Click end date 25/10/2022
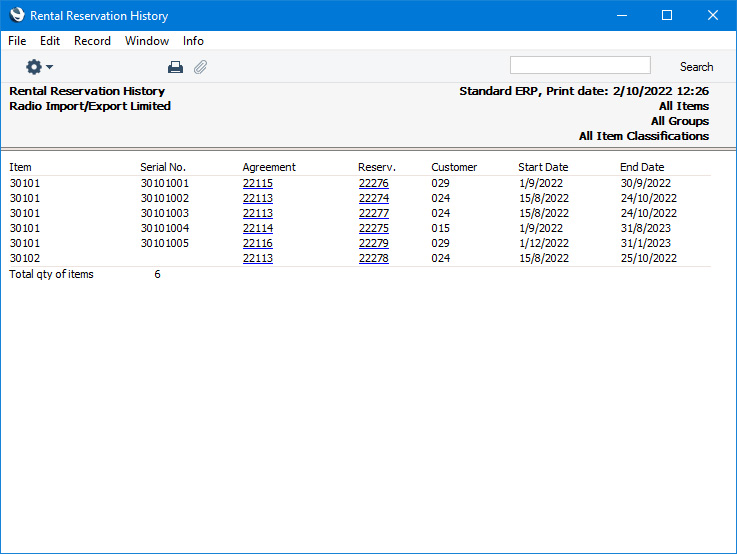Viewport: 737px width, 554px height. [649, 258]
